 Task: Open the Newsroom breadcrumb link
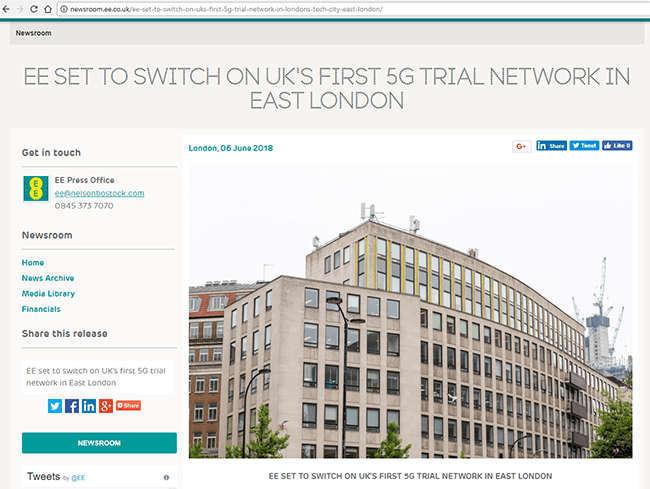[34, 33]
